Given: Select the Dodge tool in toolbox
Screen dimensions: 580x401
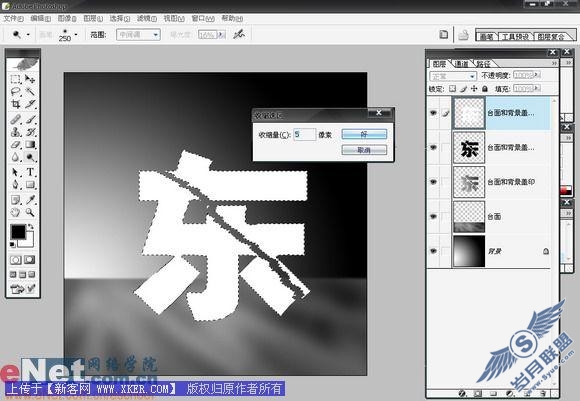Looking at the screenshot, I should click(30, 157).
